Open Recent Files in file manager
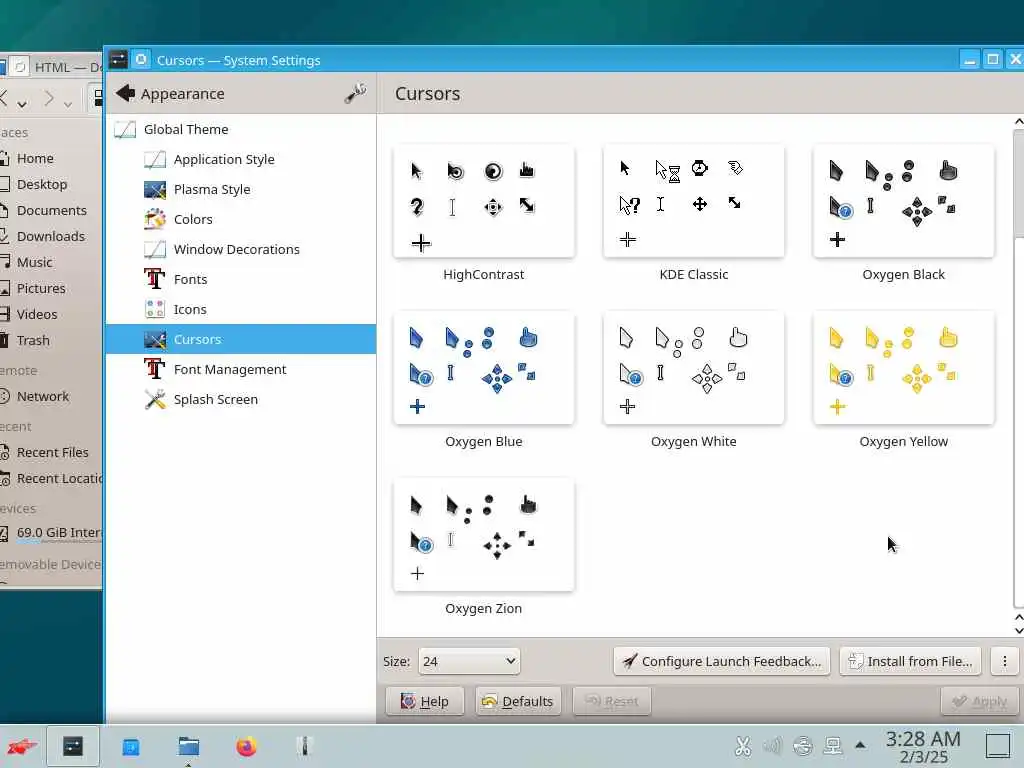This screenshot has width=1024, height=768. point(52,453)
